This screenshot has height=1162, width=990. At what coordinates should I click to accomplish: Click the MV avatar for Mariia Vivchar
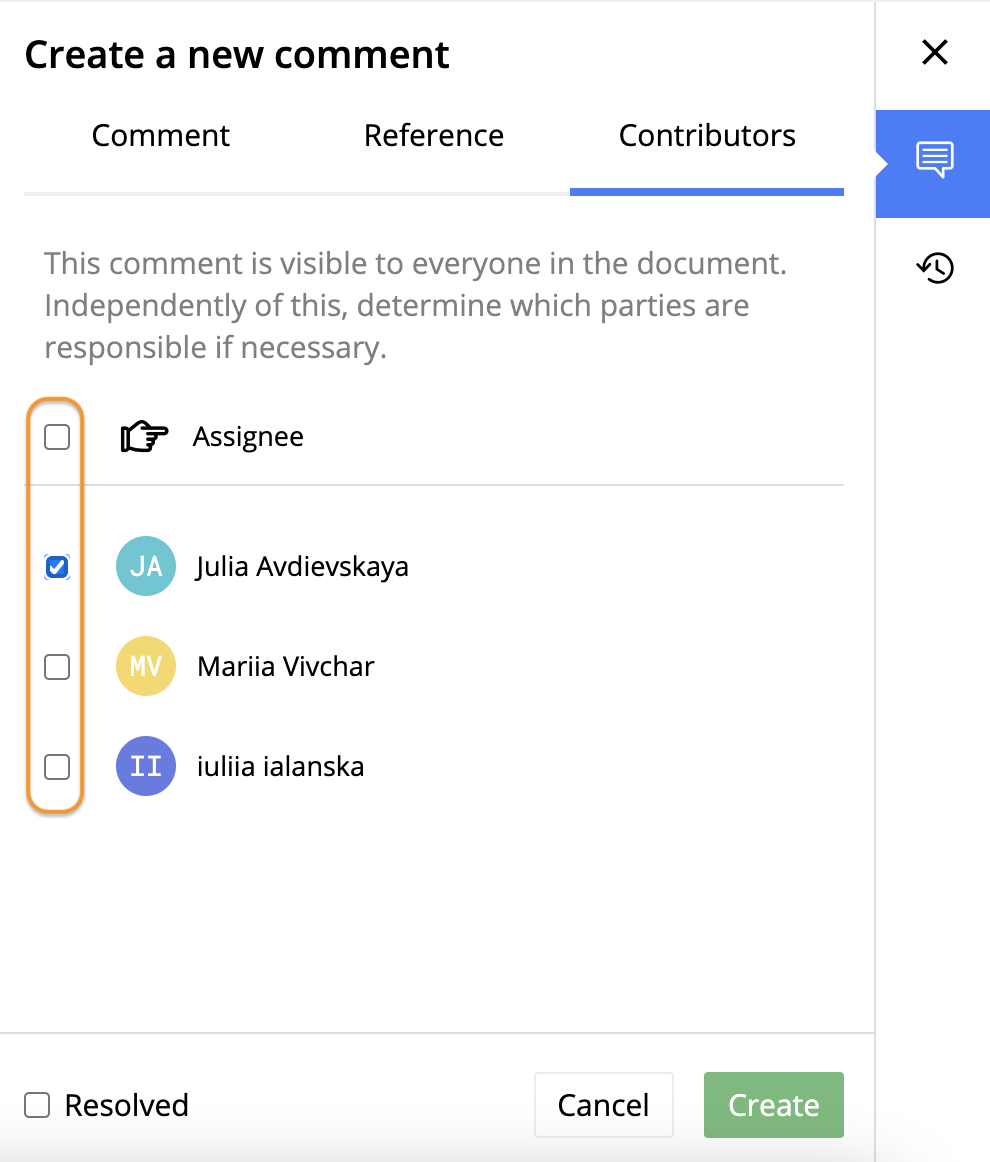coord(146,665)
